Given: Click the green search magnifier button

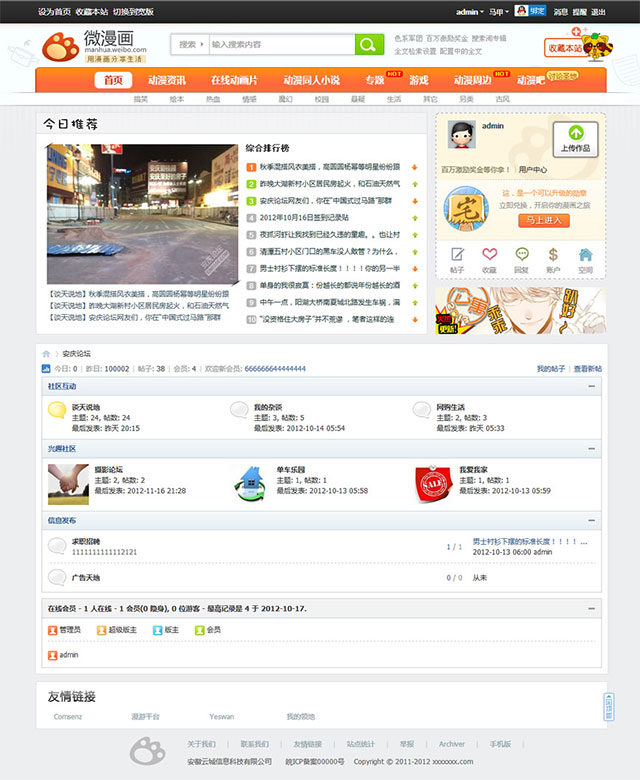Looking at the screenshot, I should coord(369,45).
